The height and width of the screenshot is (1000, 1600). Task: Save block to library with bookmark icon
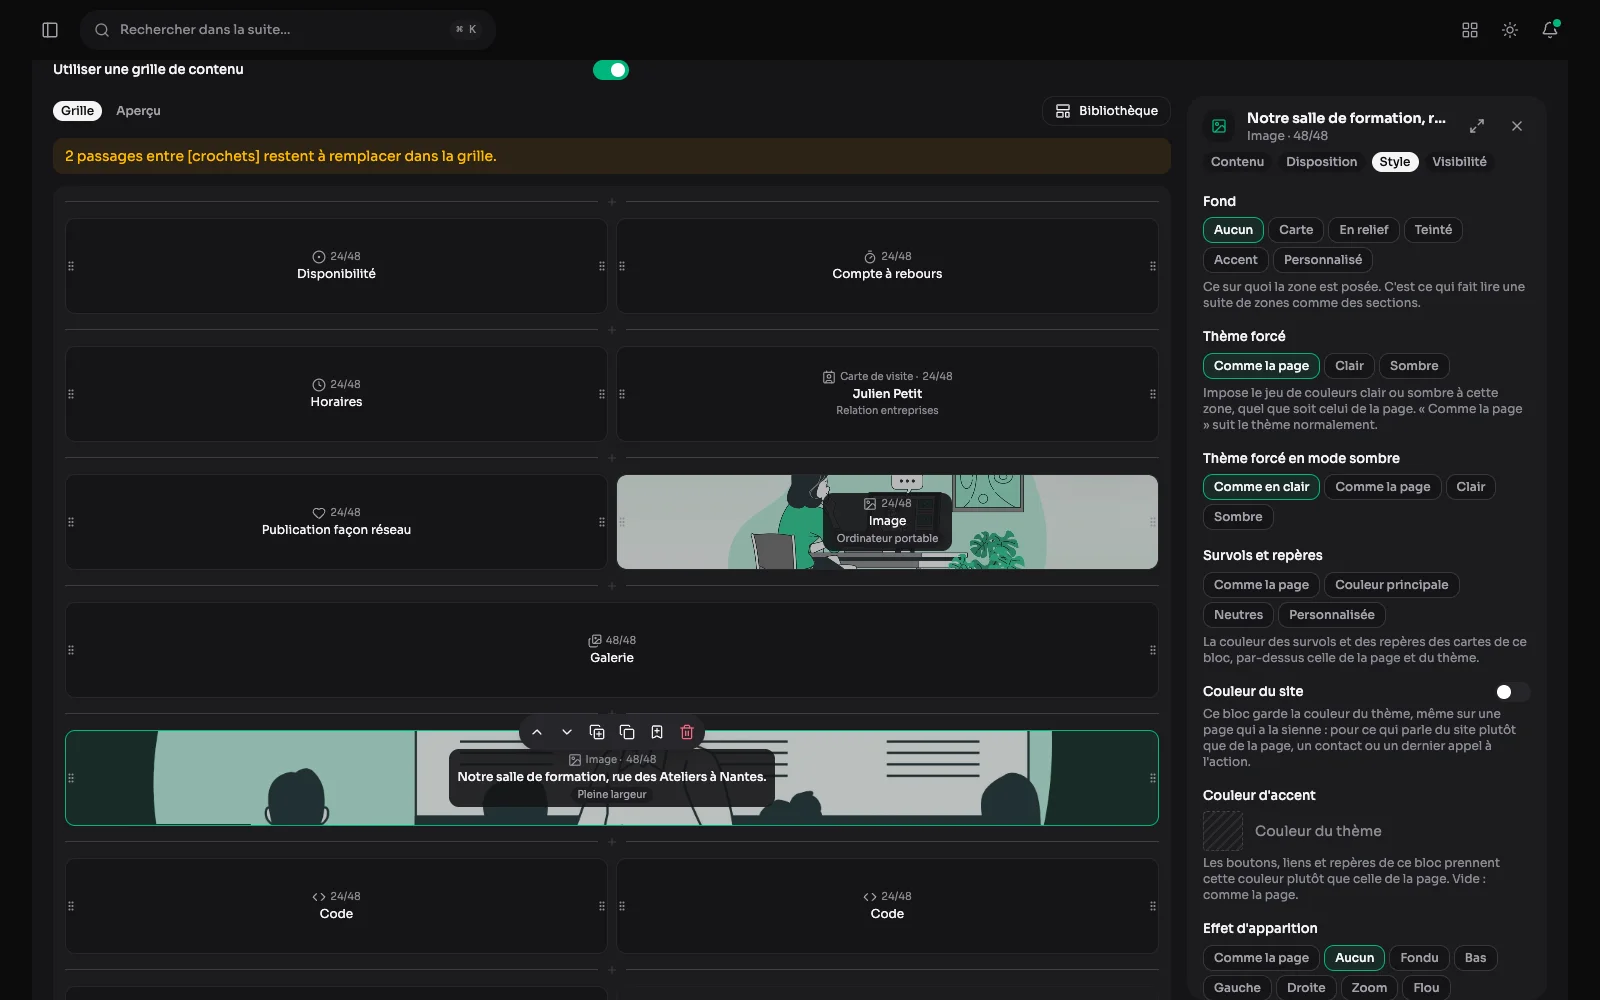pos(657,732)
